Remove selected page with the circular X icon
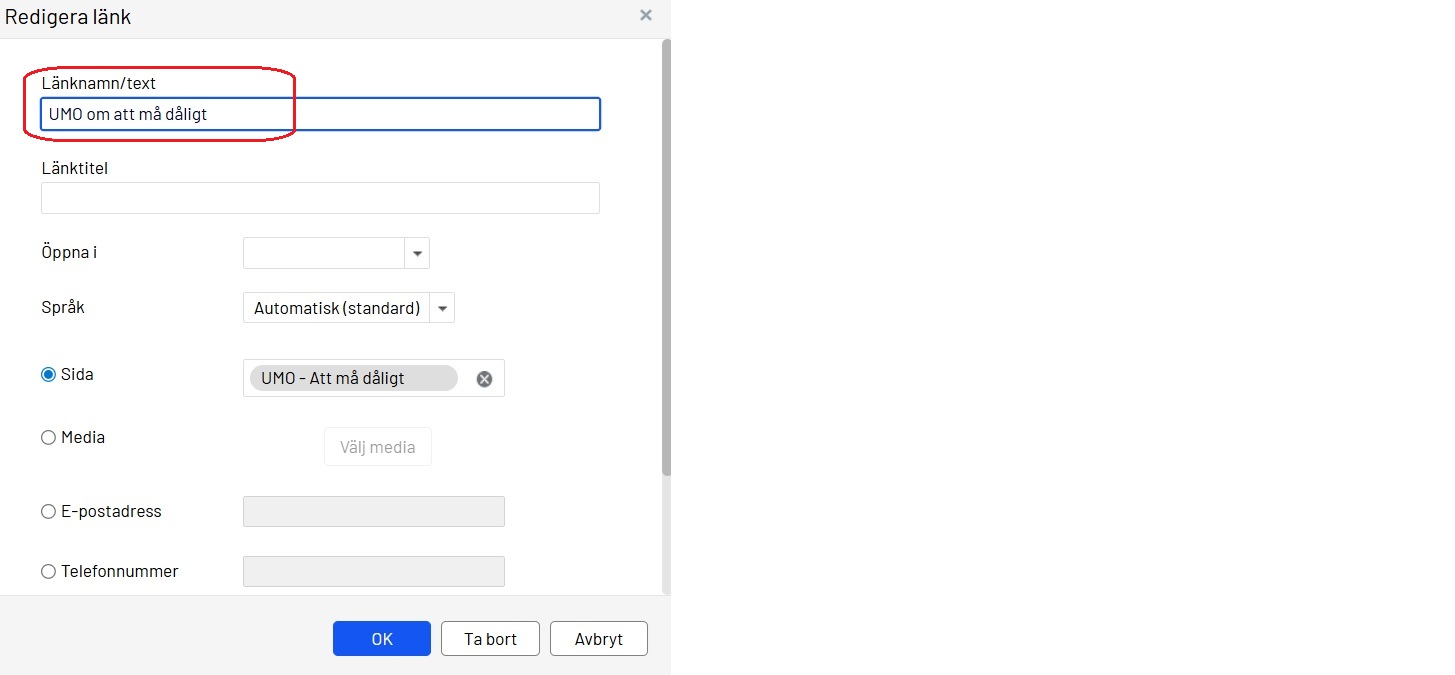Image resolution: width=1455 pixels, height=675 pixels. click(x=484, y=378)
